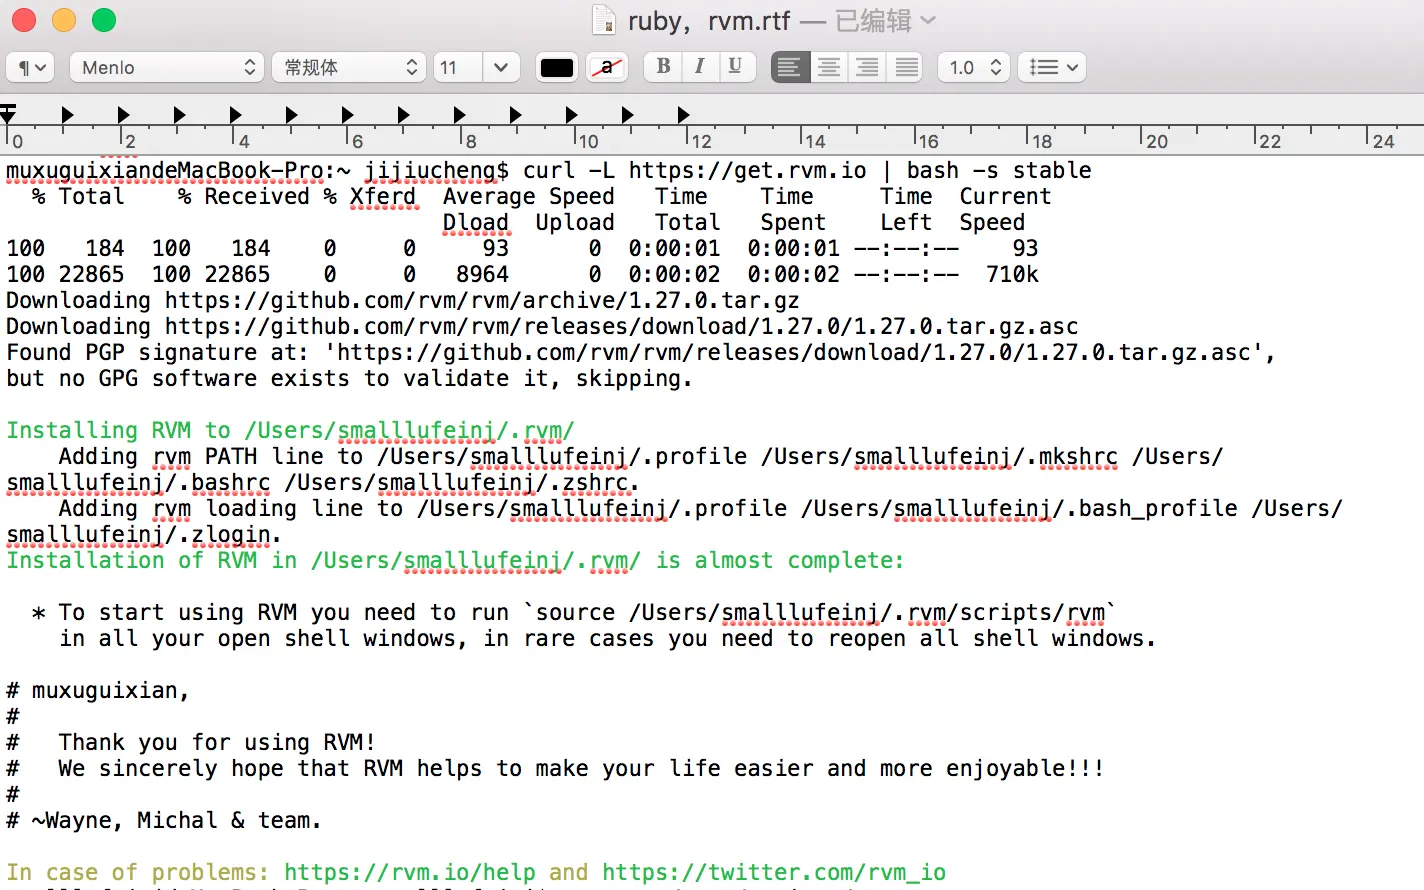The height and width of the screenshot is (890, 1424).
Task: Select the tab stop near ruler mark 12
Action: coord(684,114)
